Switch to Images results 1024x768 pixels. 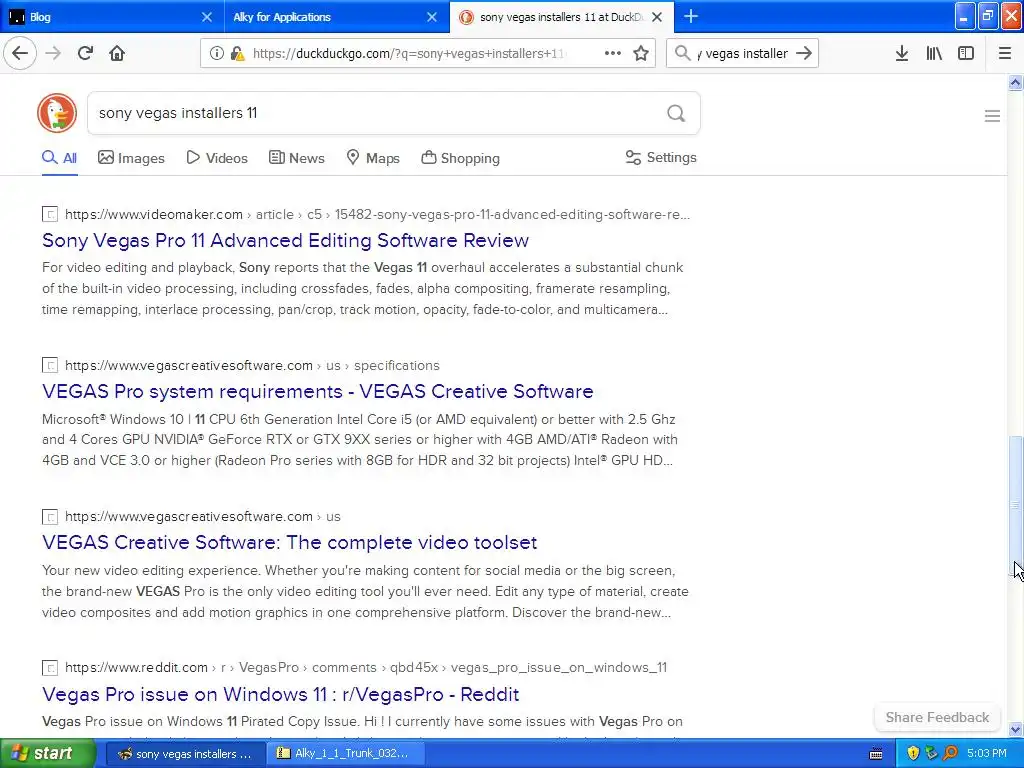coord(131,158)
